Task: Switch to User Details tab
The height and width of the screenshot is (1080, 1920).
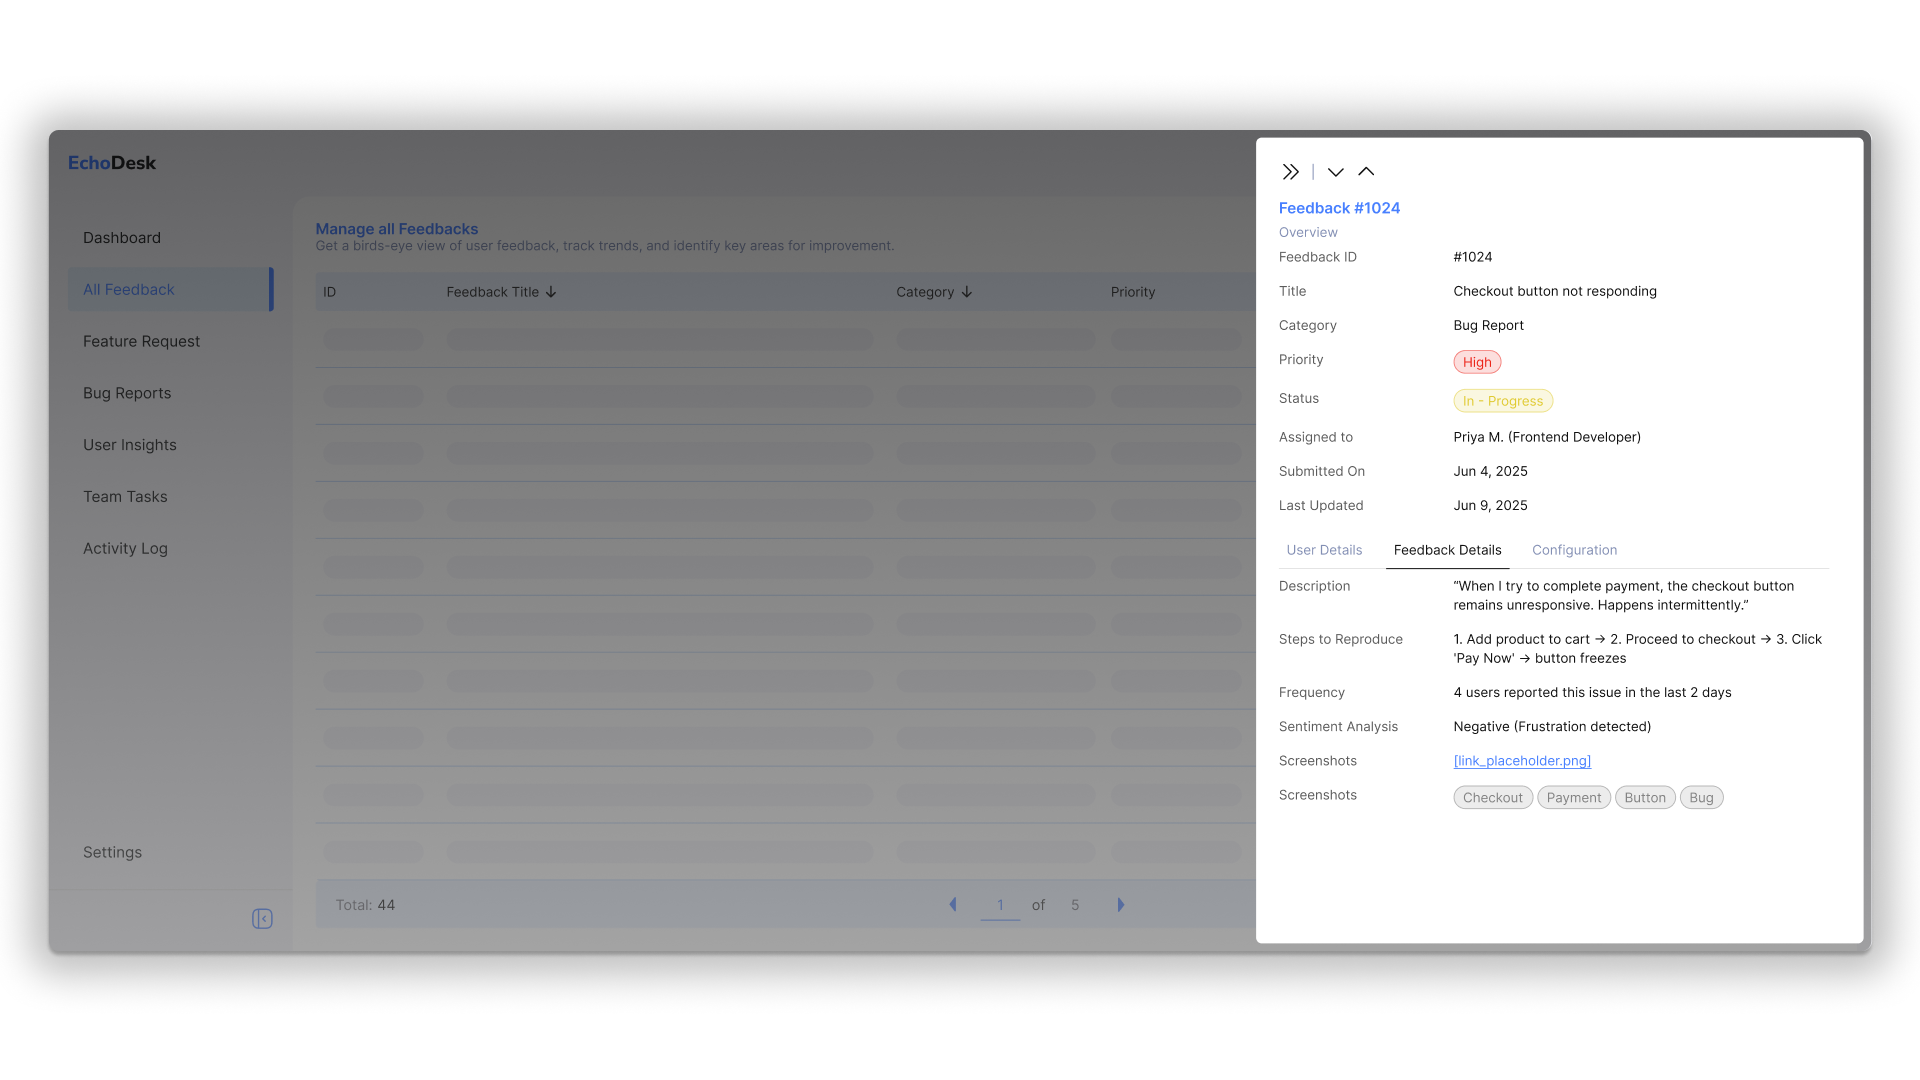Action: (1324, 550)
